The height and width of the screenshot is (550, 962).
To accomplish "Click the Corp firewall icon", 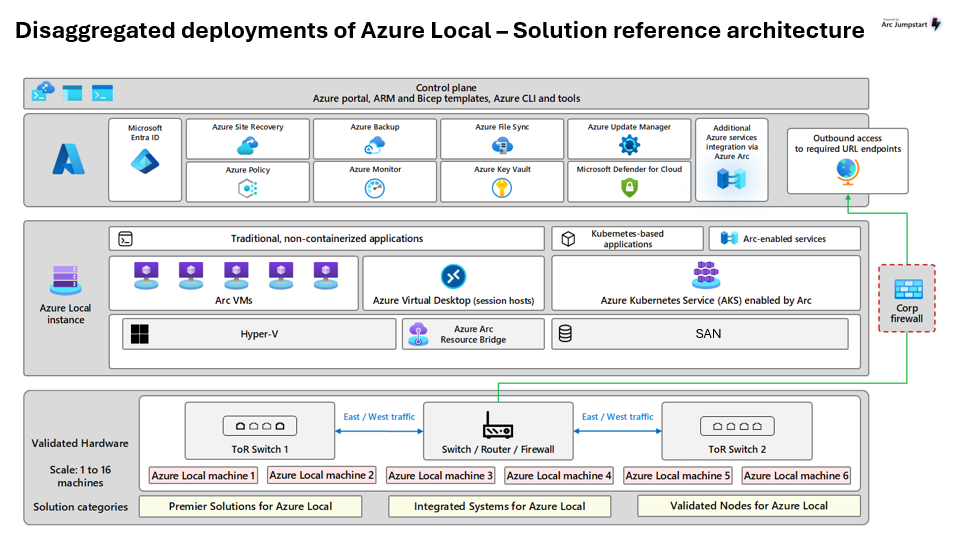I will [907, 290].
